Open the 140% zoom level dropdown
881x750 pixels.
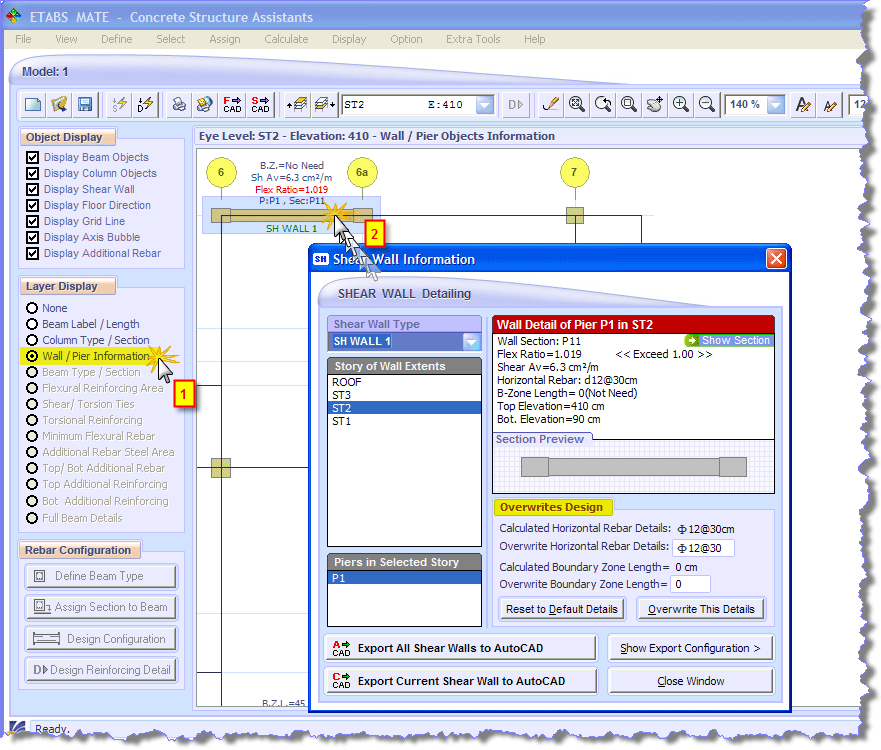pyautogui.click(x=776, y=105)
